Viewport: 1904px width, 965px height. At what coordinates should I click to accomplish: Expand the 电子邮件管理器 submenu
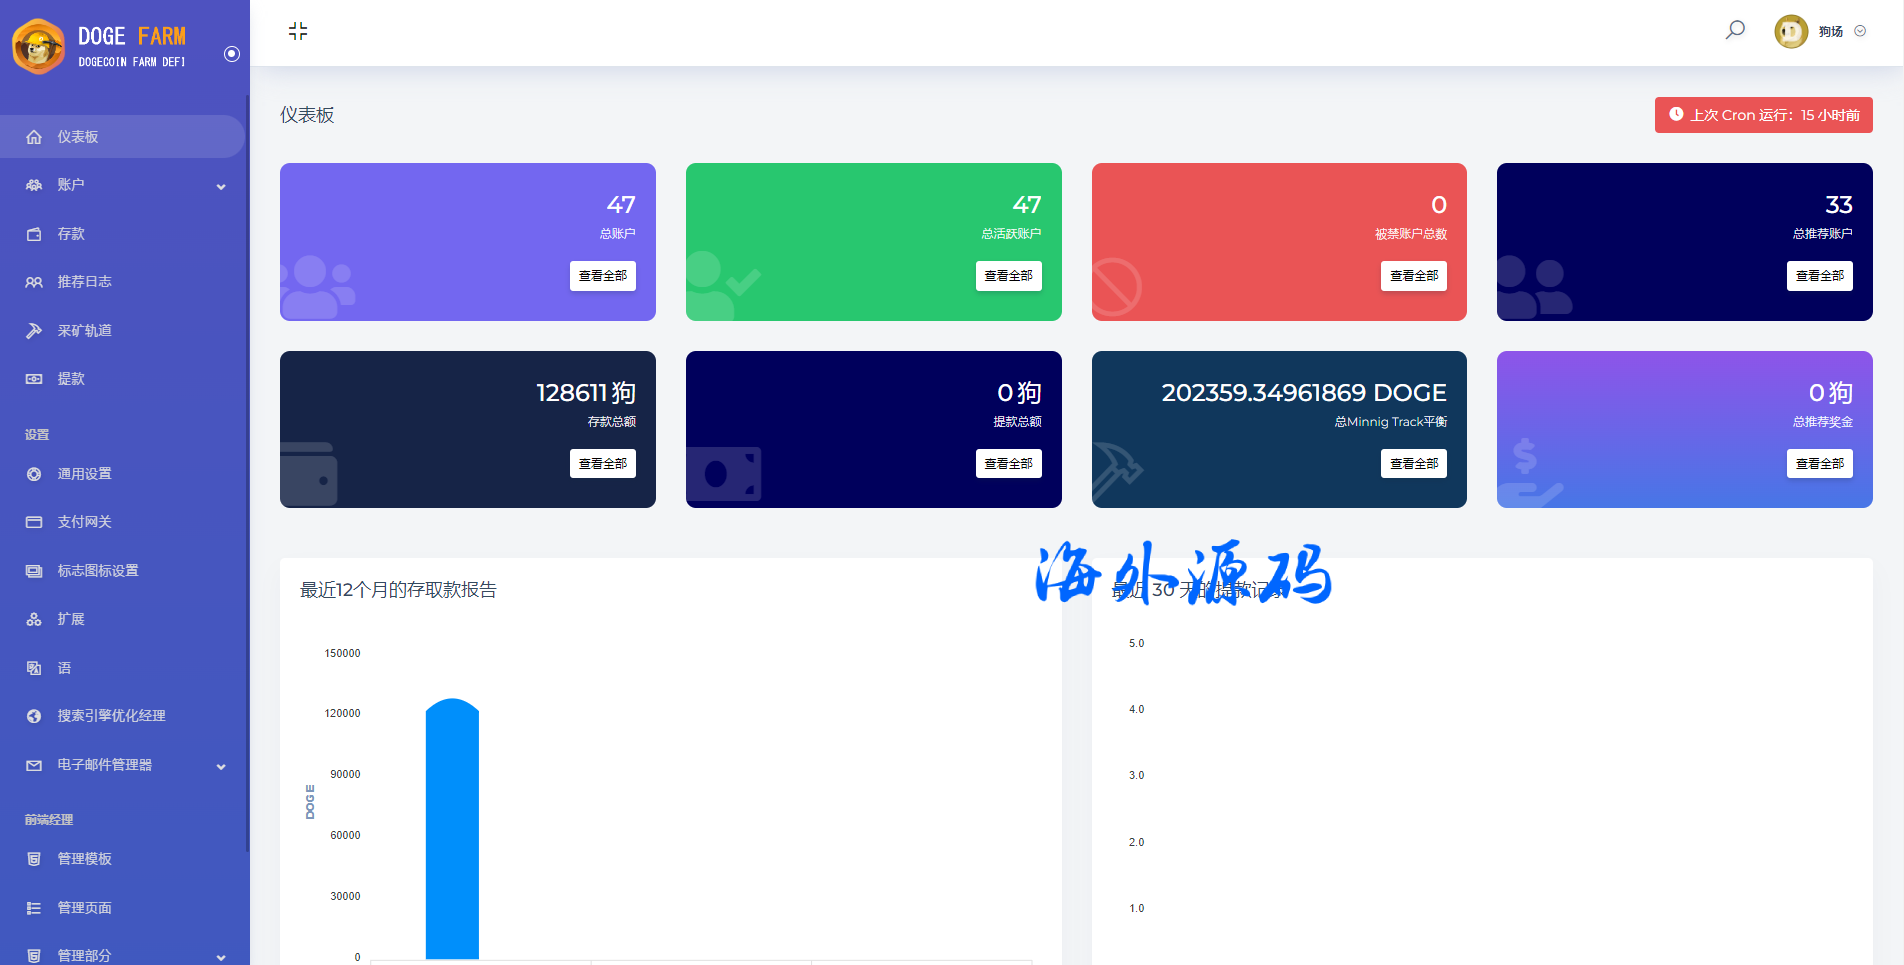tap(221, 766)
